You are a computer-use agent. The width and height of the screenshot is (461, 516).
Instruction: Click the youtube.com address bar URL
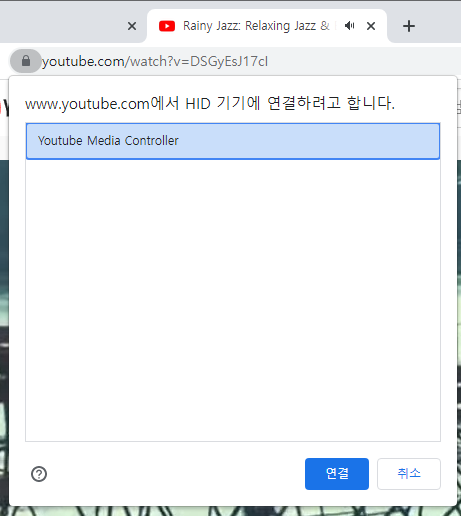pos(155,62)
